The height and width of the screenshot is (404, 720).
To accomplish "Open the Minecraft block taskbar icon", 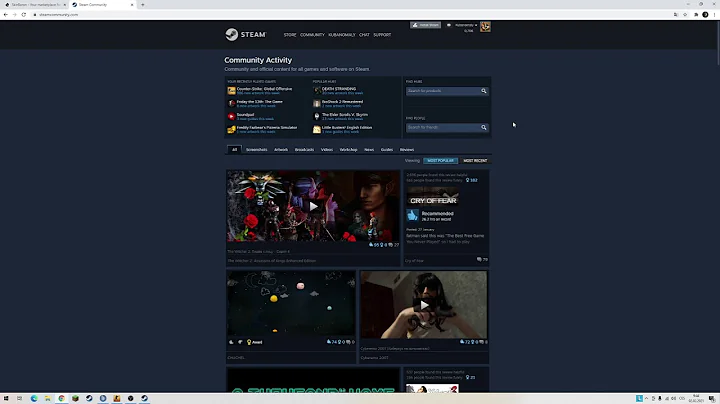I will pyautogui.click(x=75, y=398).
